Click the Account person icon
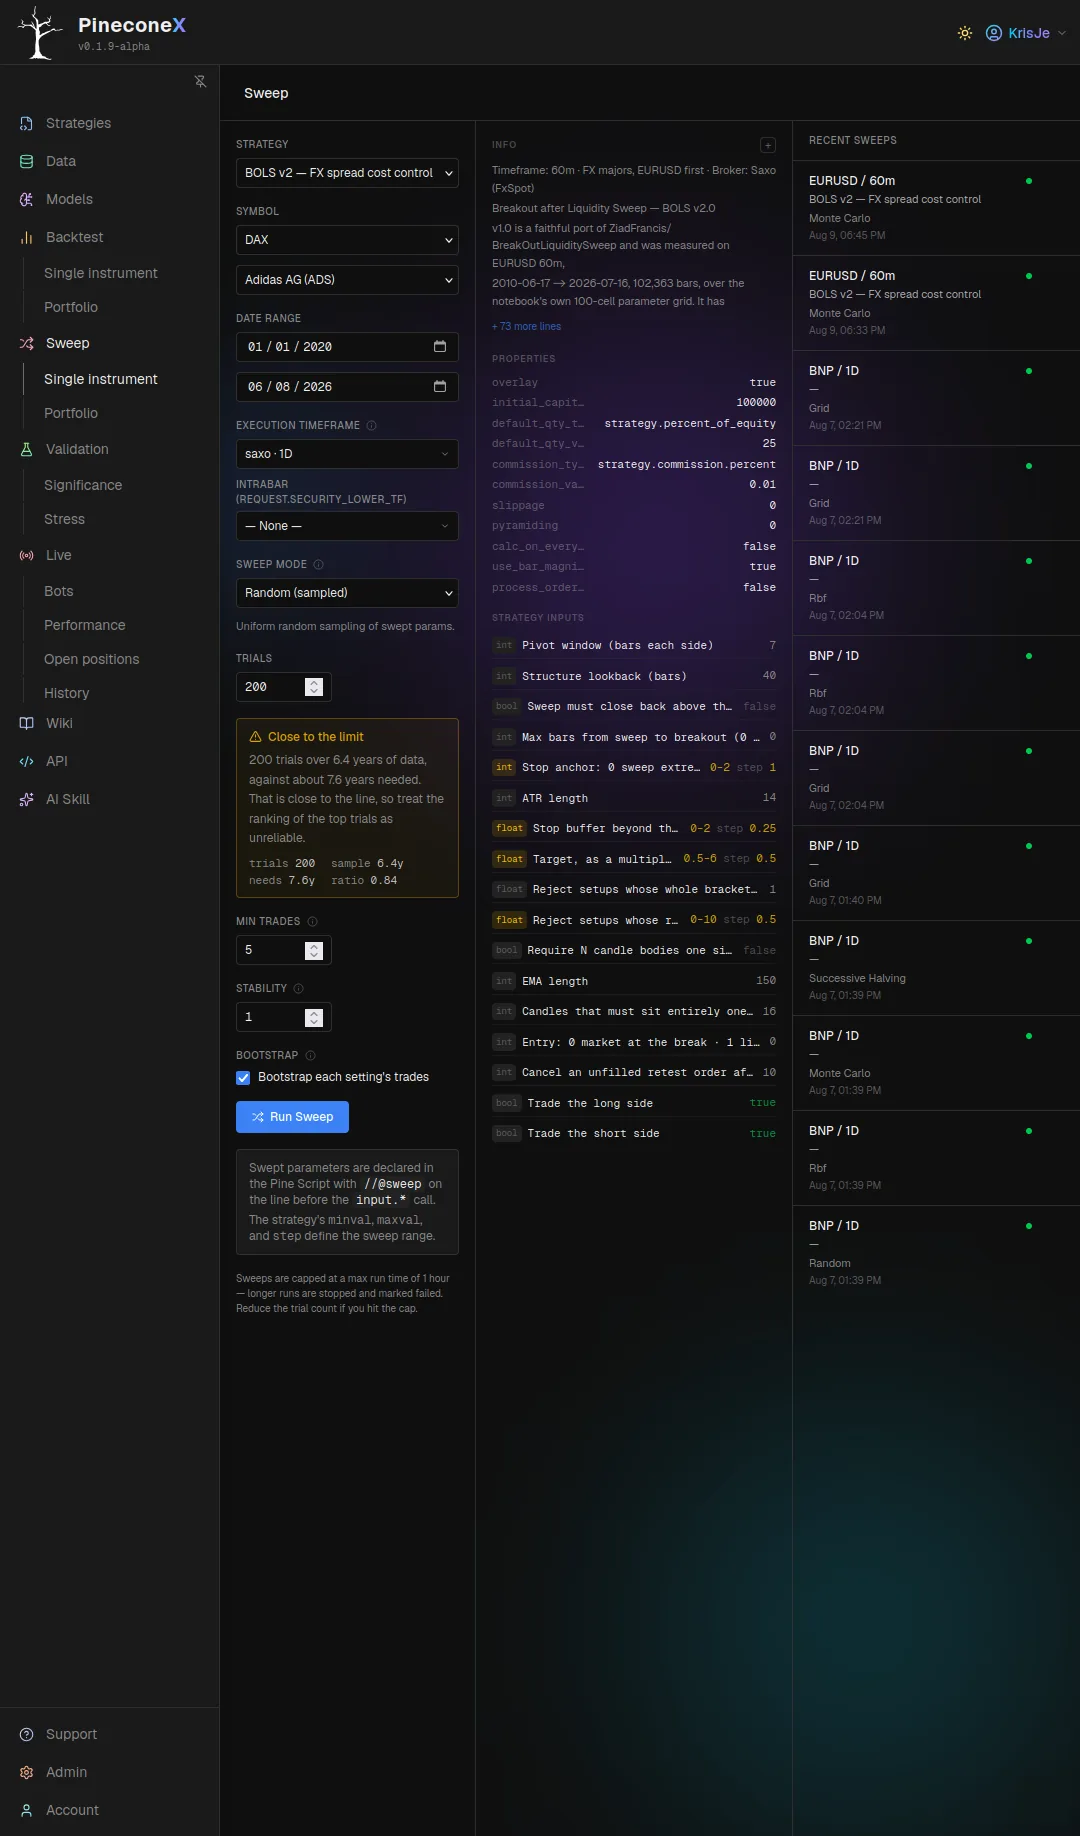 click(27, 1810)
